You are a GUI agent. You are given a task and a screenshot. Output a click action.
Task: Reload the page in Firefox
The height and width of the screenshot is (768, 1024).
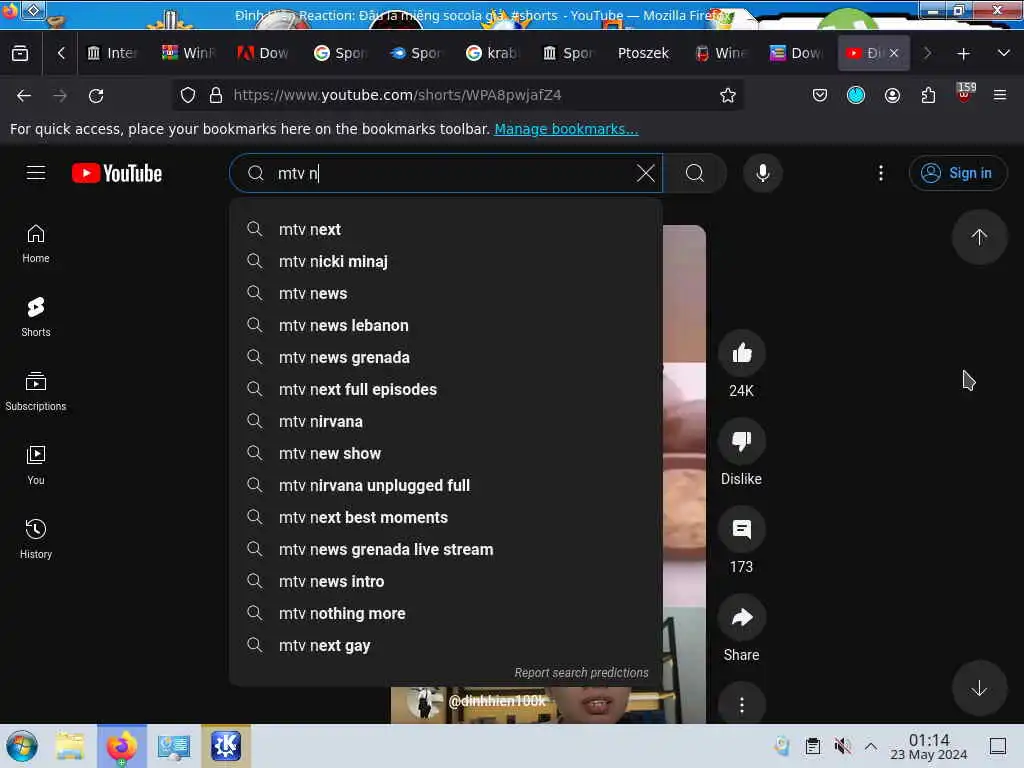point(96,96)
